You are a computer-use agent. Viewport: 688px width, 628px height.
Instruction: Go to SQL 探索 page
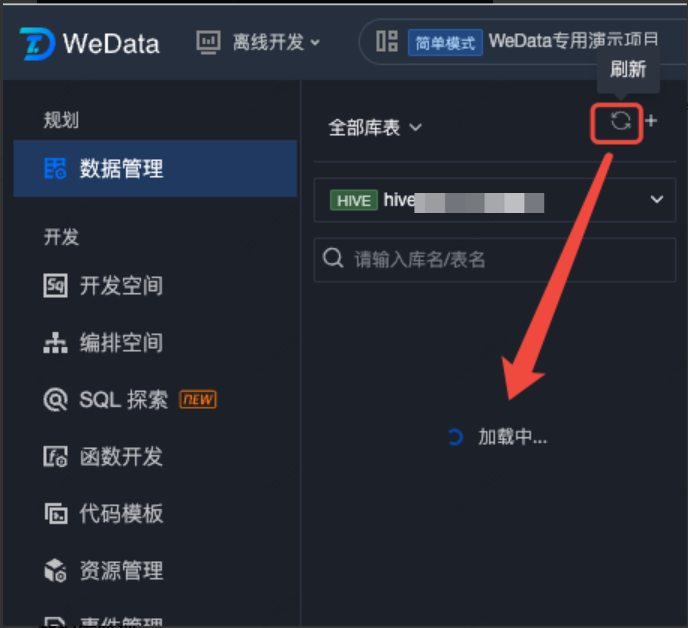pos(124,400)
